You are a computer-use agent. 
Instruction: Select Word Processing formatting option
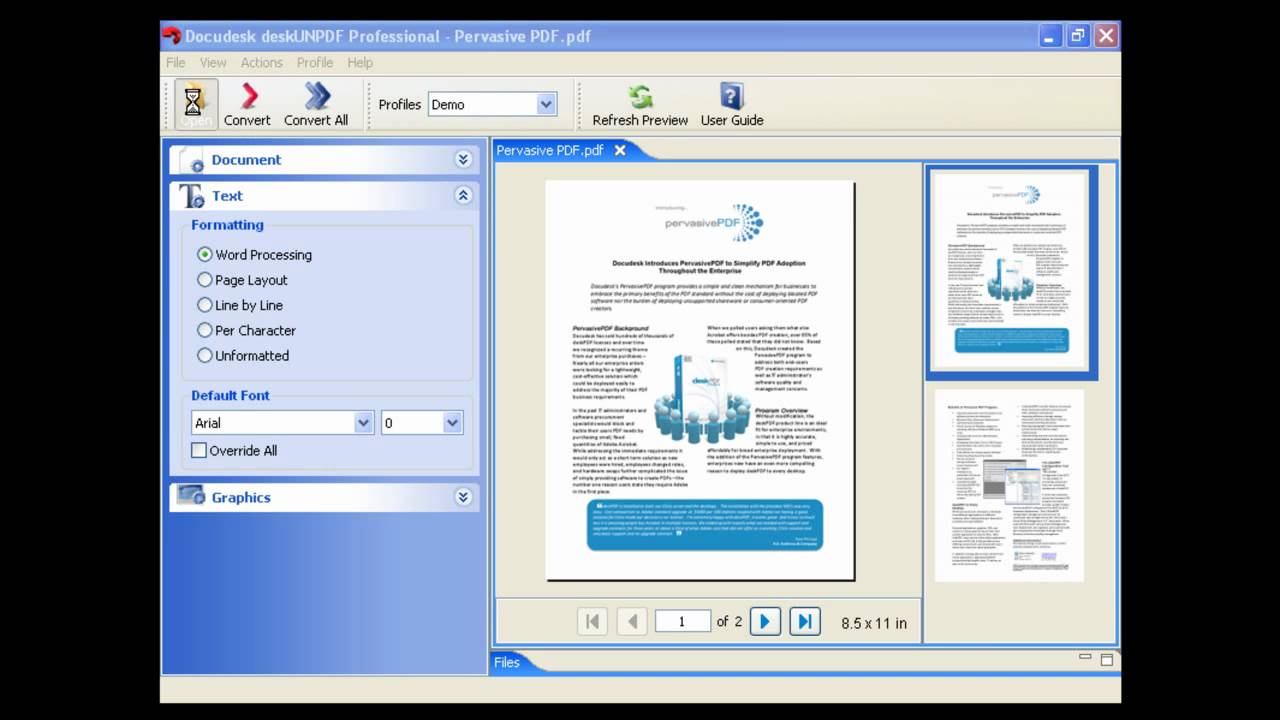205,255
